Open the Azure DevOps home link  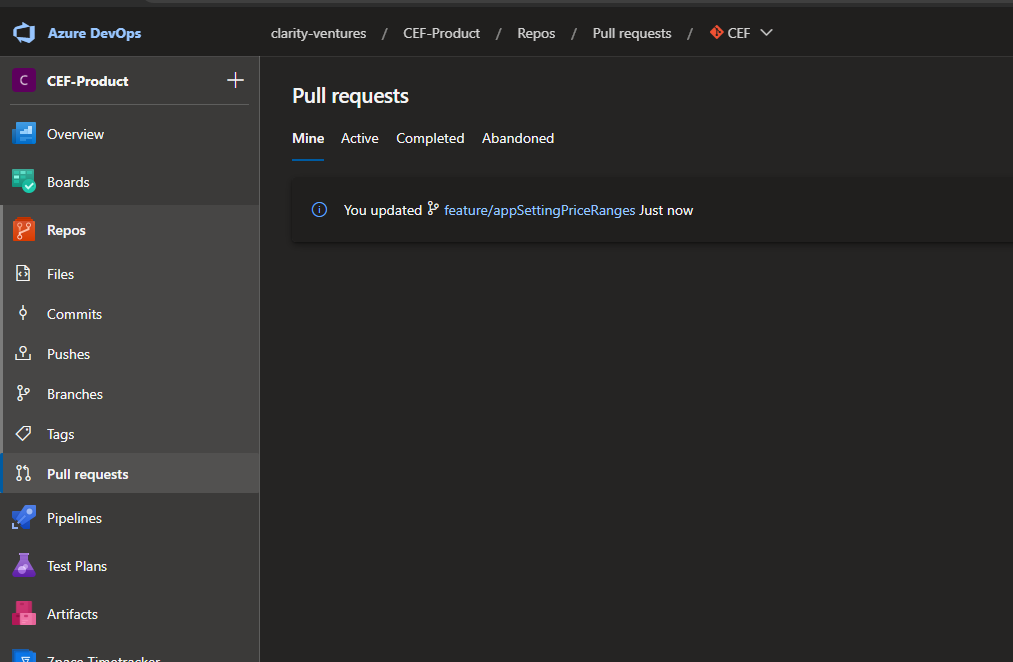tap(94, 33)
